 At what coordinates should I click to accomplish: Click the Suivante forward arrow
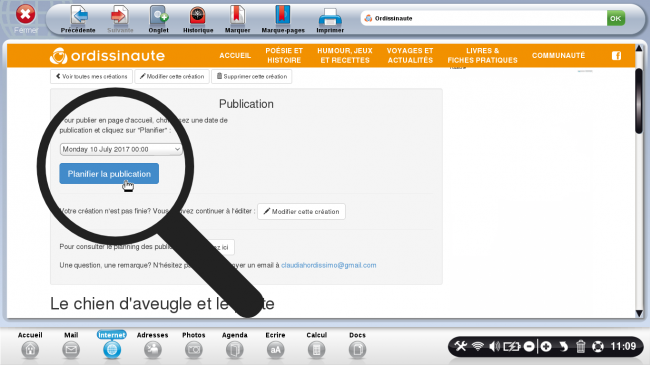pos(119,15)
